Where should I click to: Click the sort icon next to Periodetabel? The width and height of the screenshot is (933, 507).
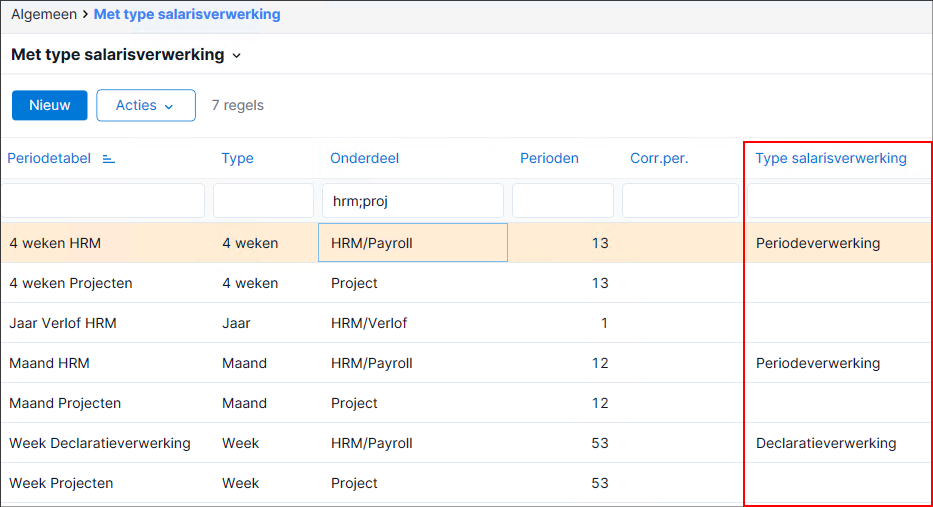[108, 159]
